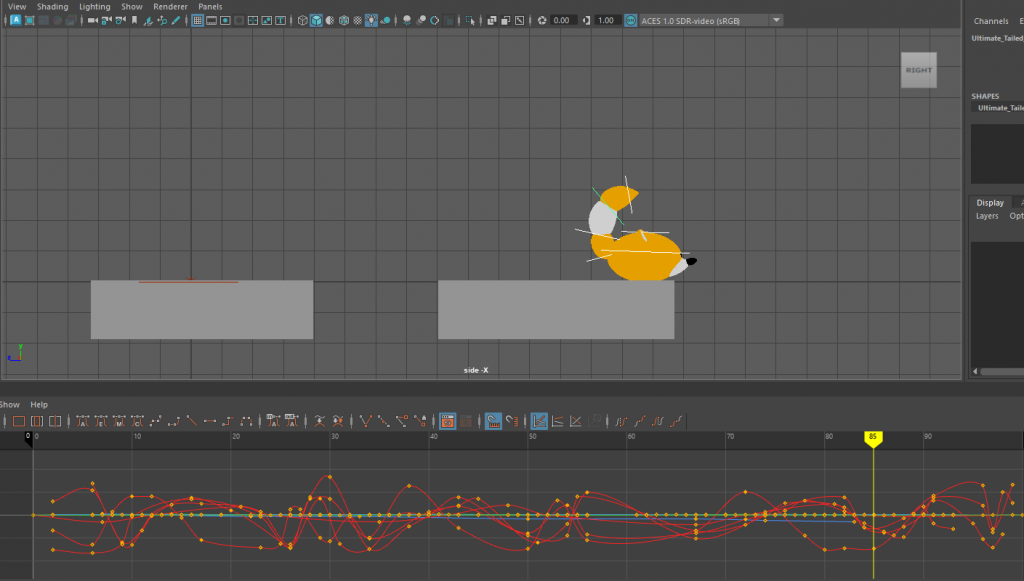Click the Image Plane icon
This screenshot has height=581, width=1024.
pyautogui.click(x=148, y=20)
